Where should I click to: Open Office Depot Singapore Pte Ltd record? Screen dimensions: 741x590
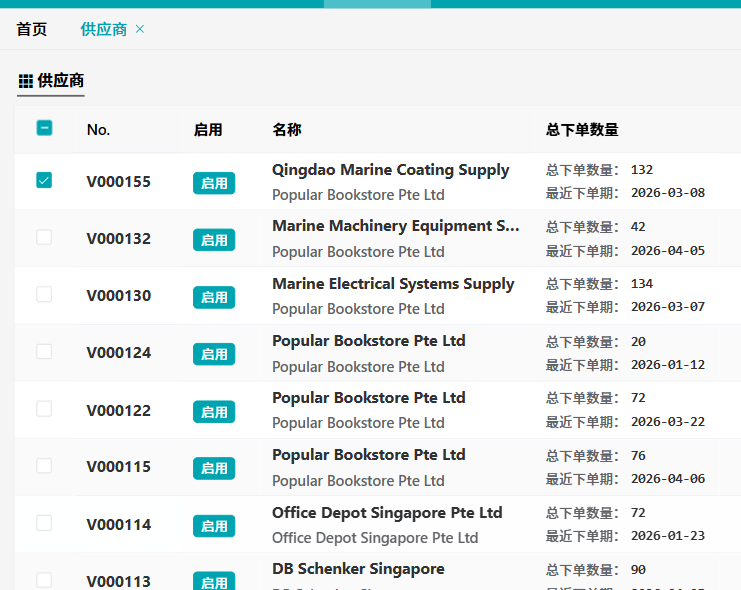[386, 513]
